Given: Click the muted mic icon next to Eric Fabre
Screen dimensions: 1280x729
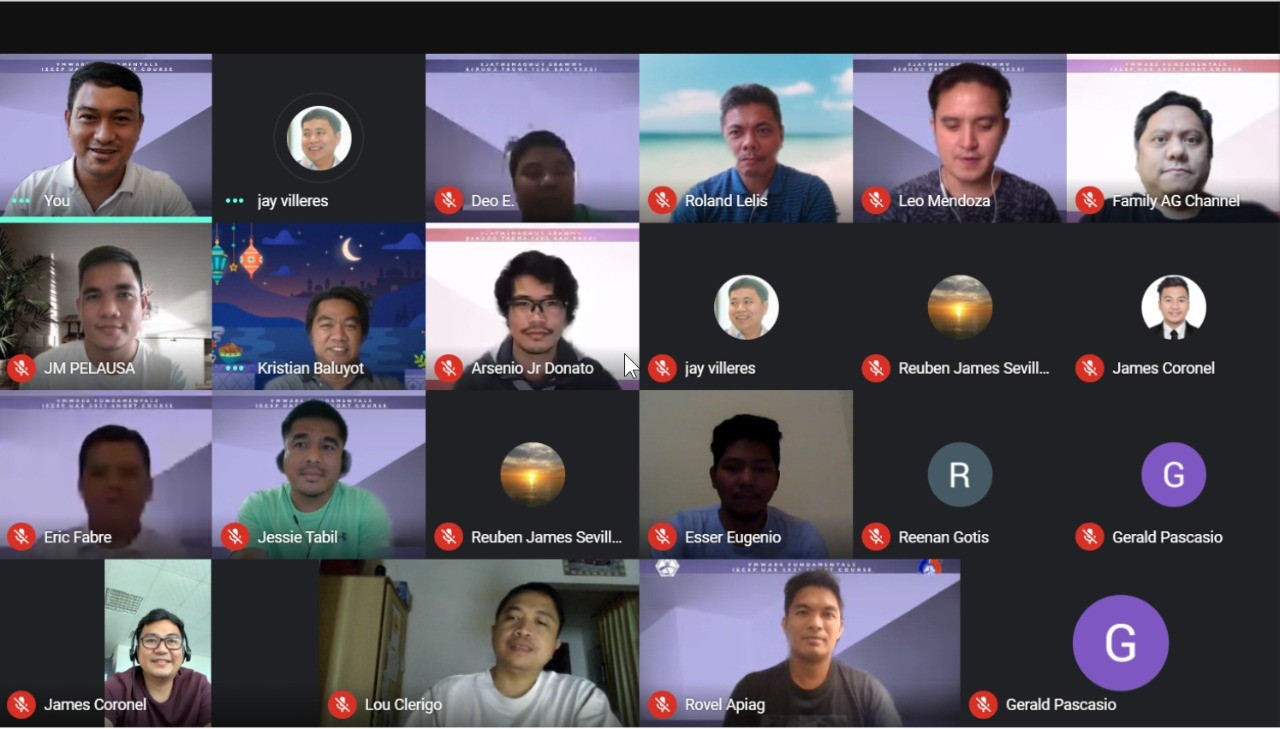Looking at the screenshot, I should [x=21, y=537].
